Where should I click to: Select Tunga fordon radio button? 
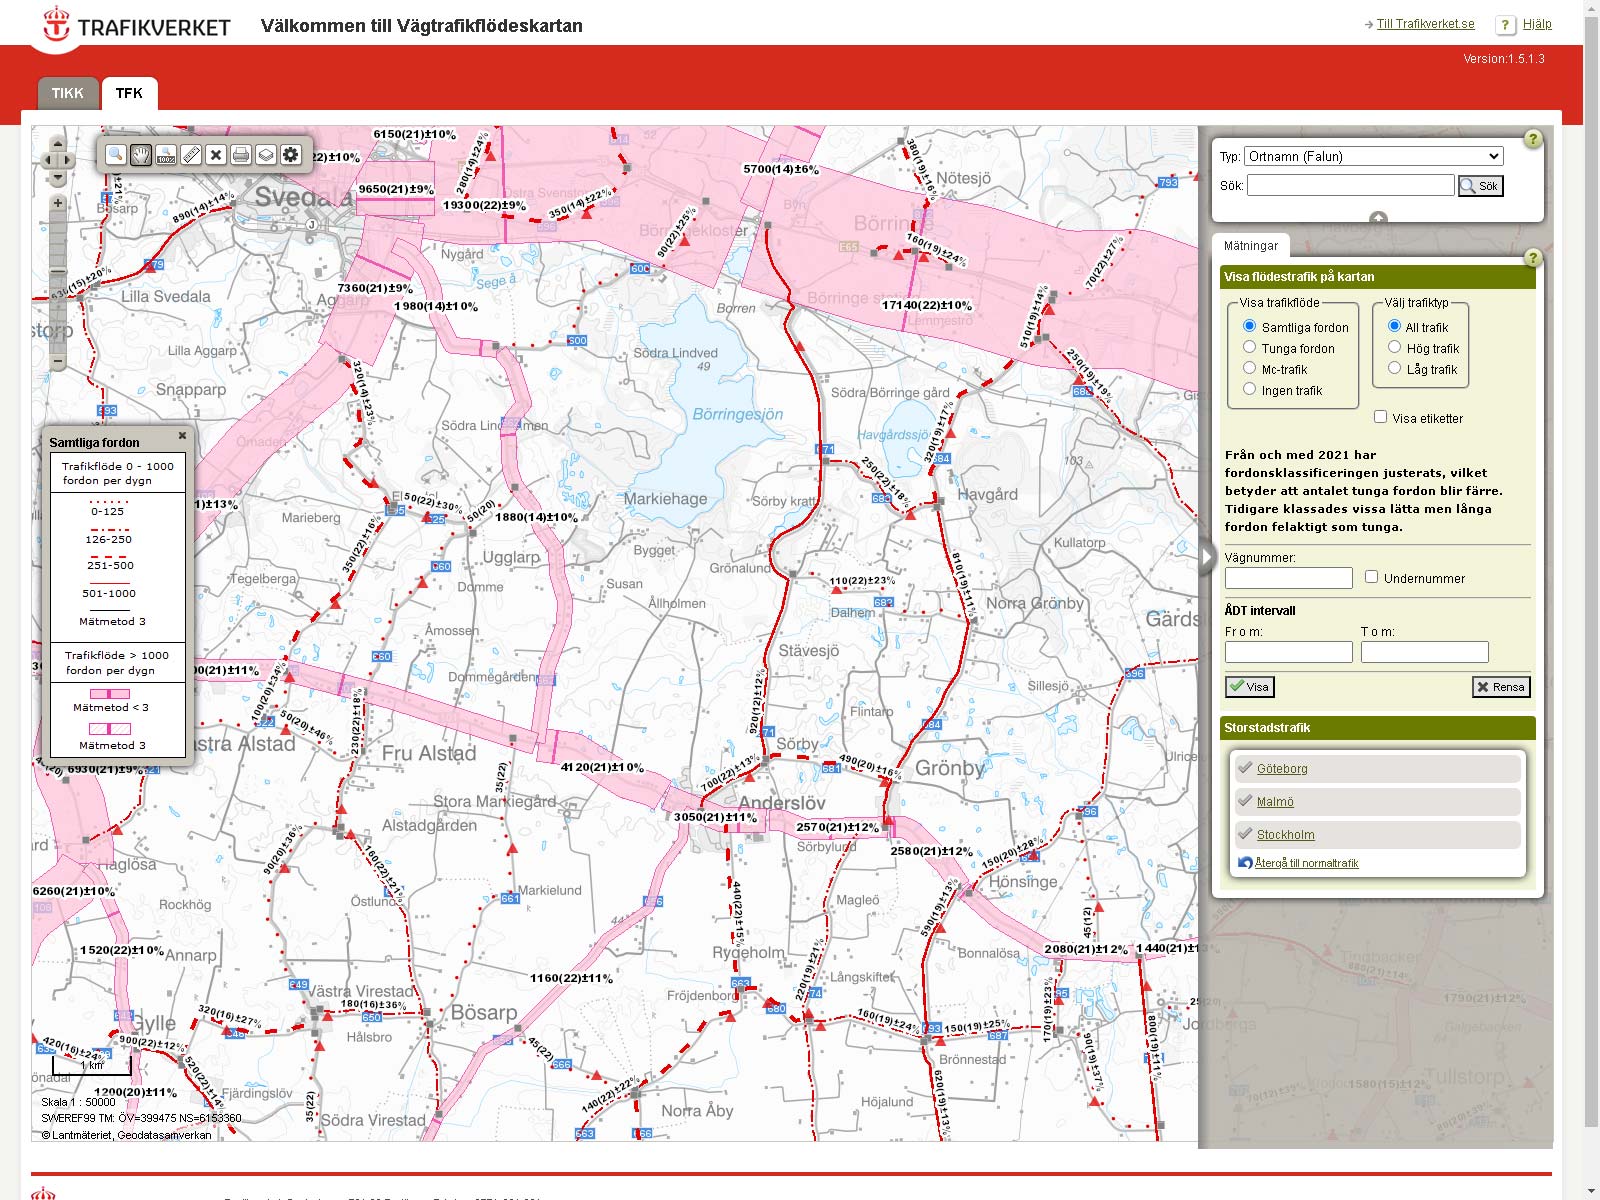[1249, 347]
